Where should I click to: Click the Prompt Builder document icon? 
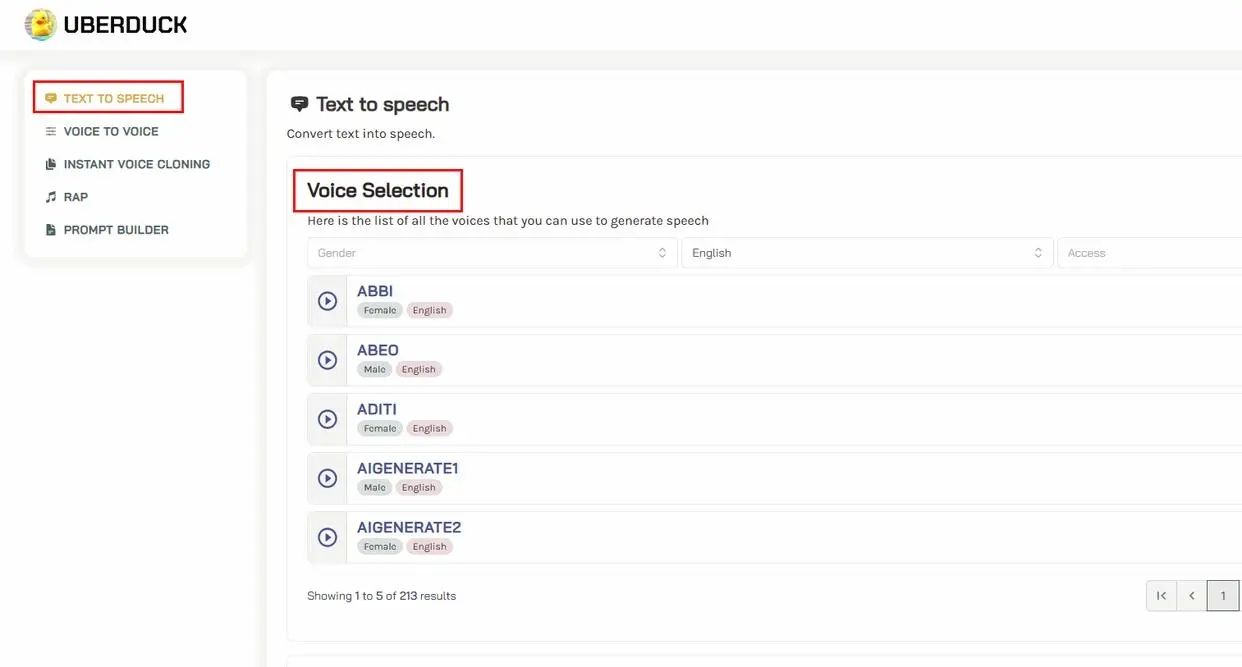[51, 230]
